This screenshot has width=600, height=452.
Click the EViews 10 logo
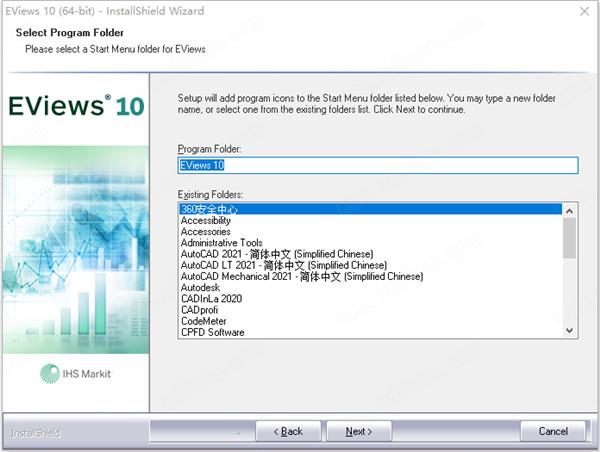point(76,106)
